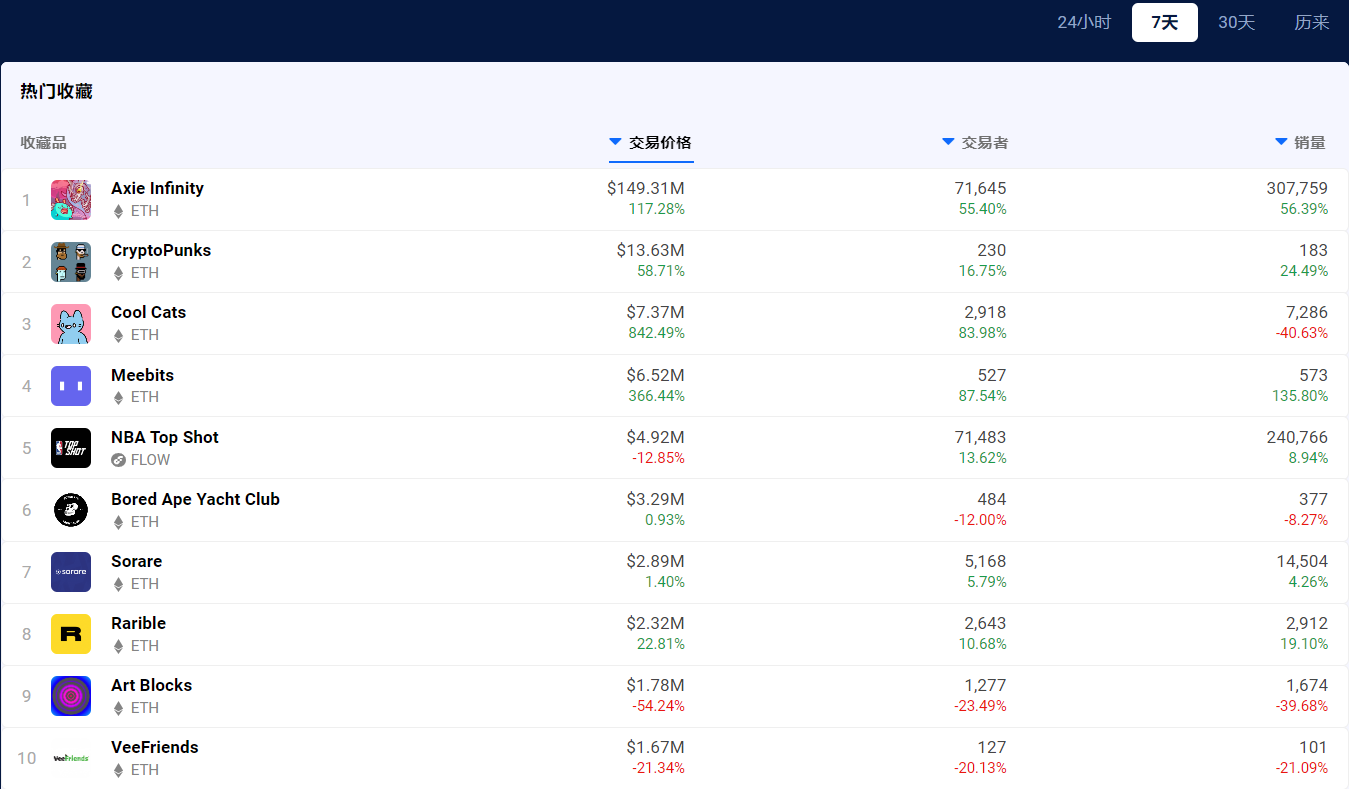This screenshot has width=1349, height=789.
Task: Open the VeeFriends logo icon
Action: 71,758
